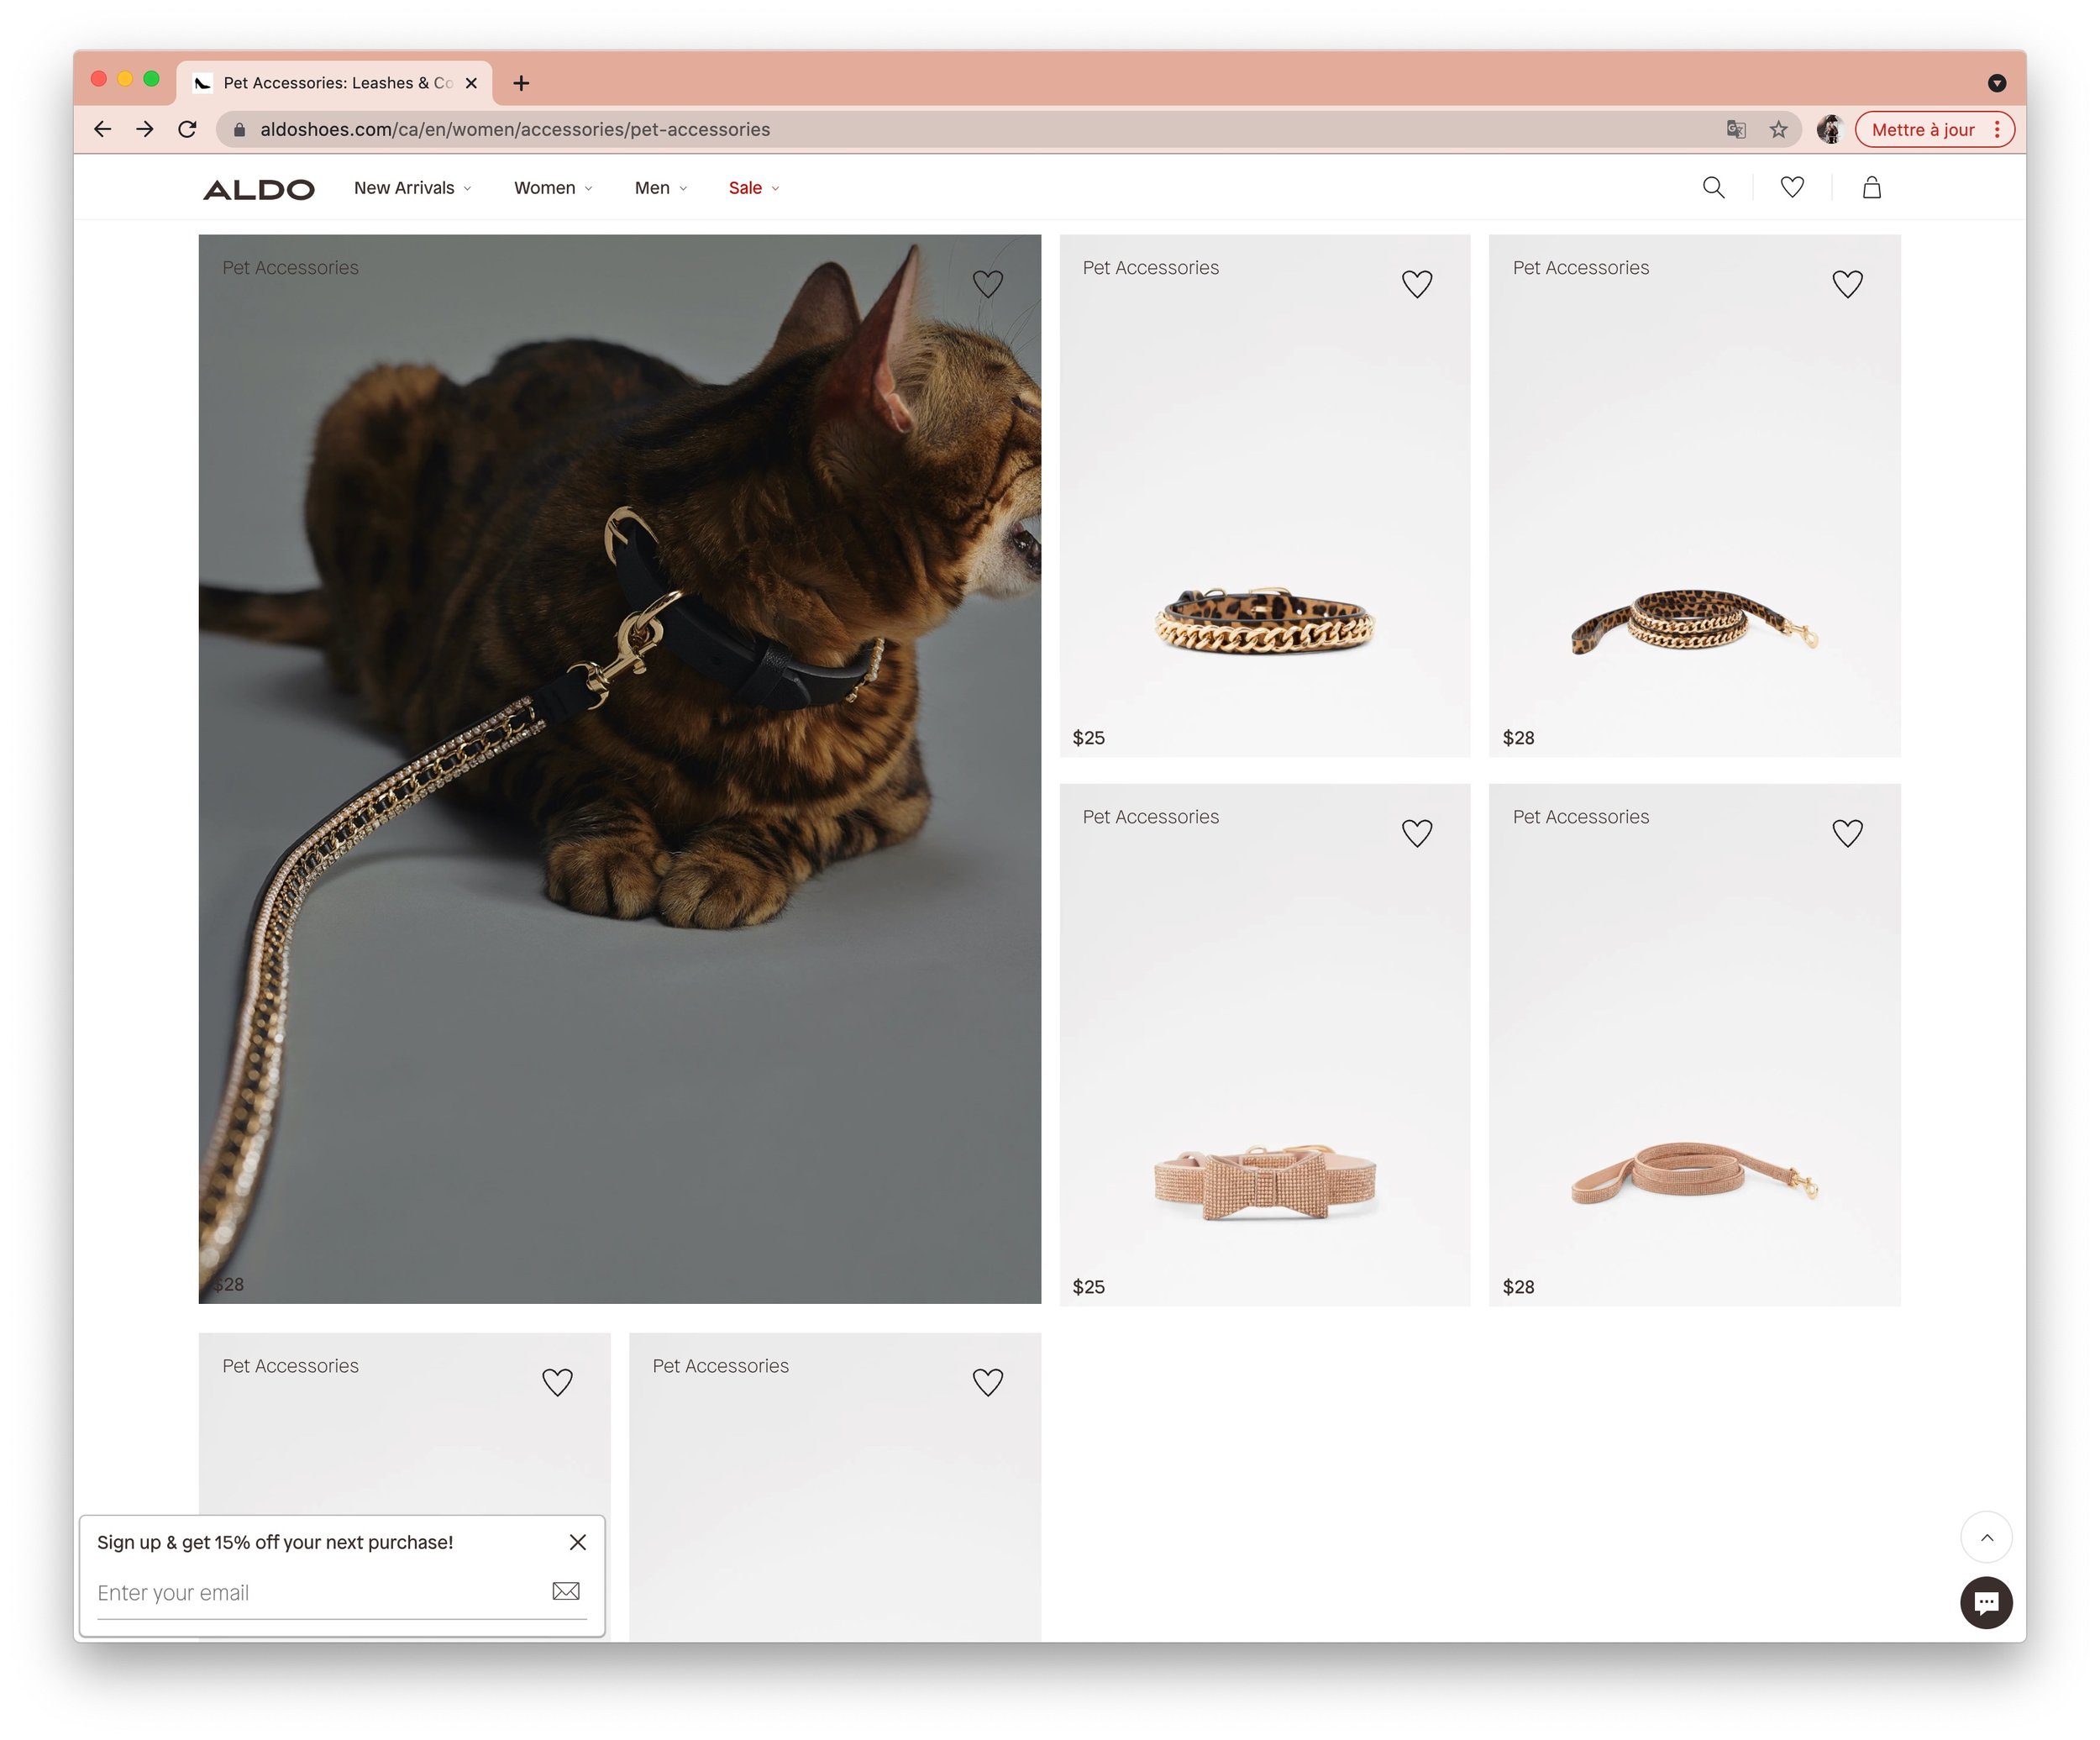Favorite the leopard chain collar $25
This screenshot has height=1740, width=2100.
(1417, 284)
